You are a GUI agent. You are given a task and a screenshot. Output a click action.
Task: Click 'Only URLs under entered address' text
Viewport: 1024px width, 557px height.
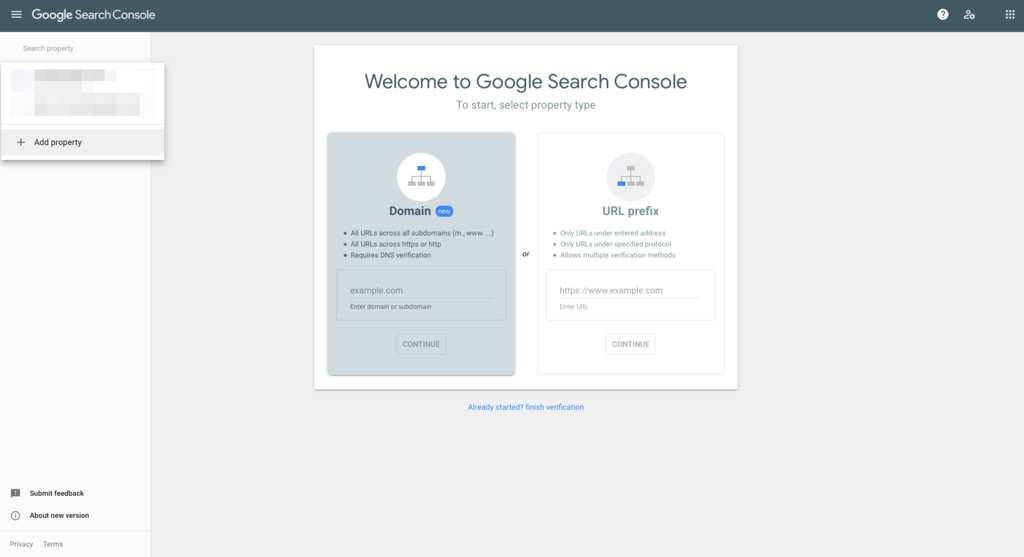pyautogui.click(x=613, y=233)
